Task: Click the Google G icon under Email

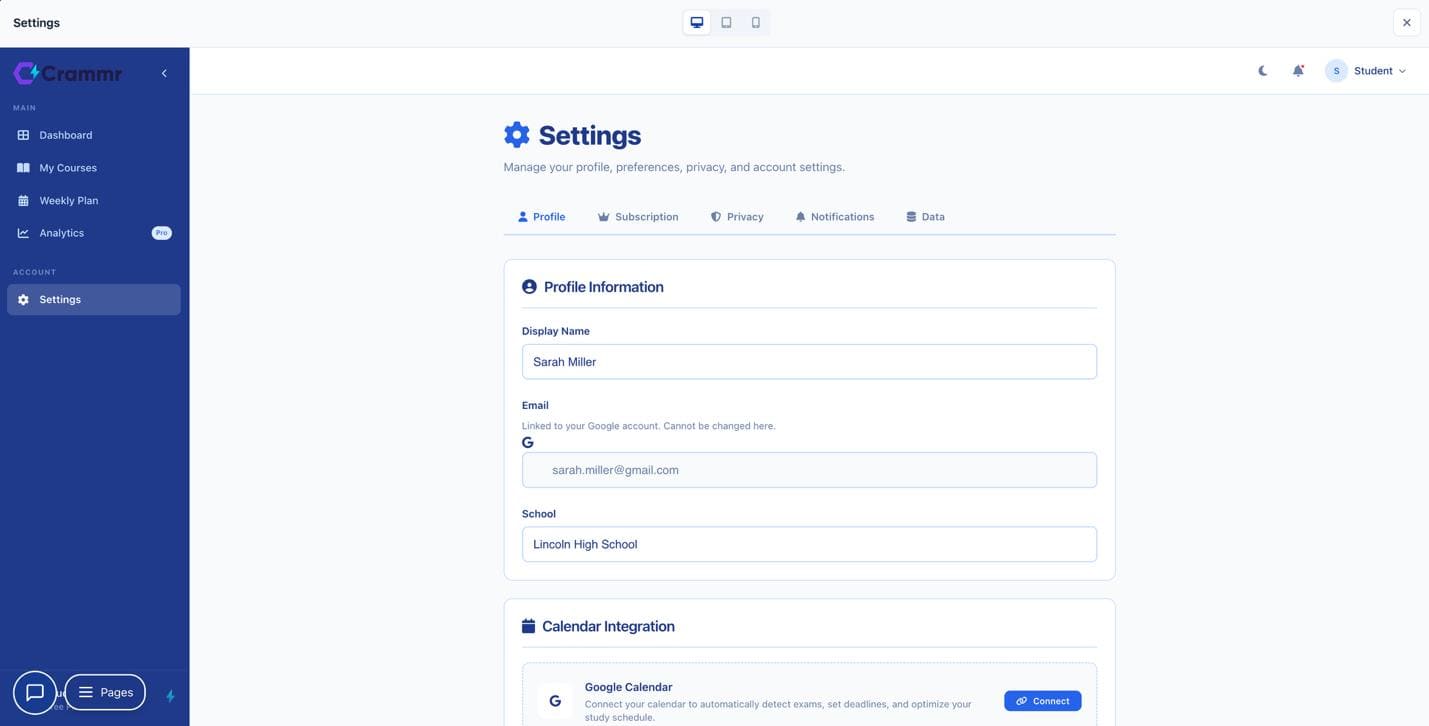Action: pos(528,443)
